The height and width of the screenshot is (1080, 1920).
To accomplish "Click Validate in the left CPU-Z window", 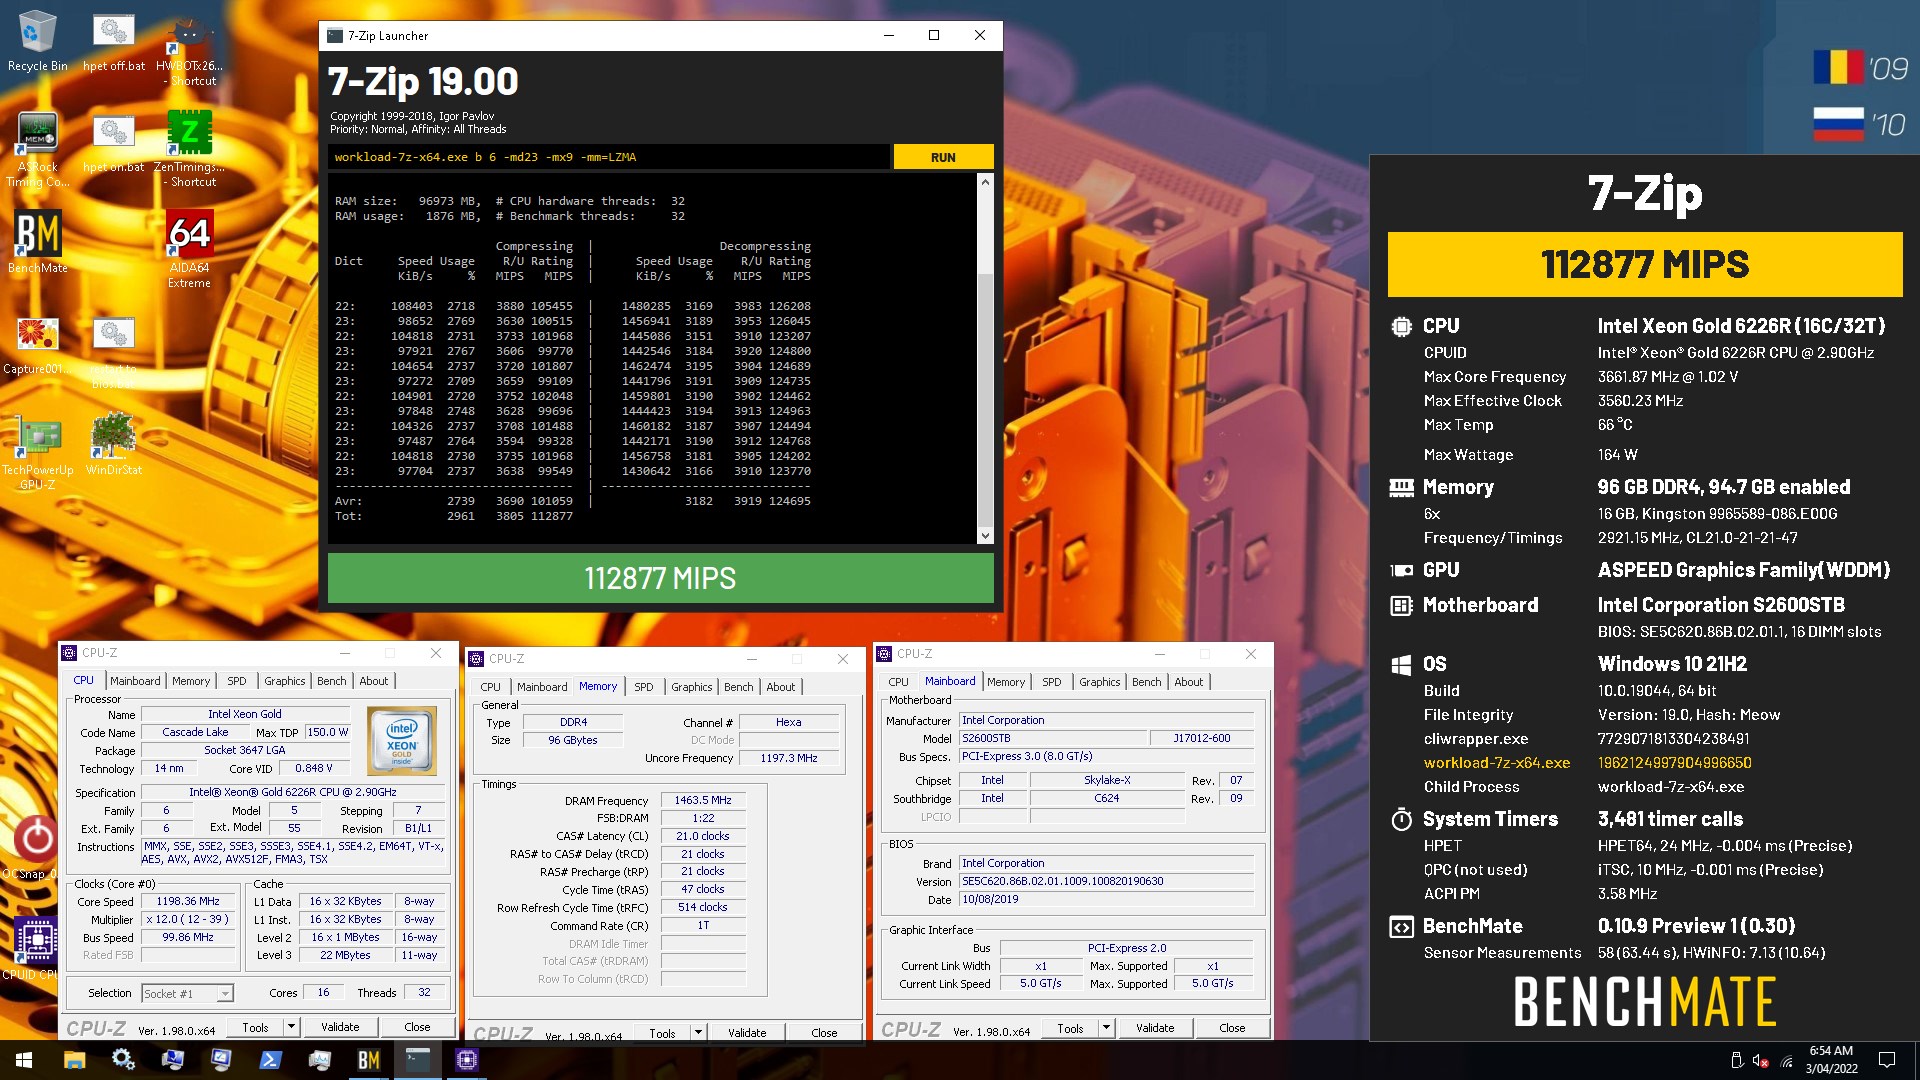I will pos(340,1027).
